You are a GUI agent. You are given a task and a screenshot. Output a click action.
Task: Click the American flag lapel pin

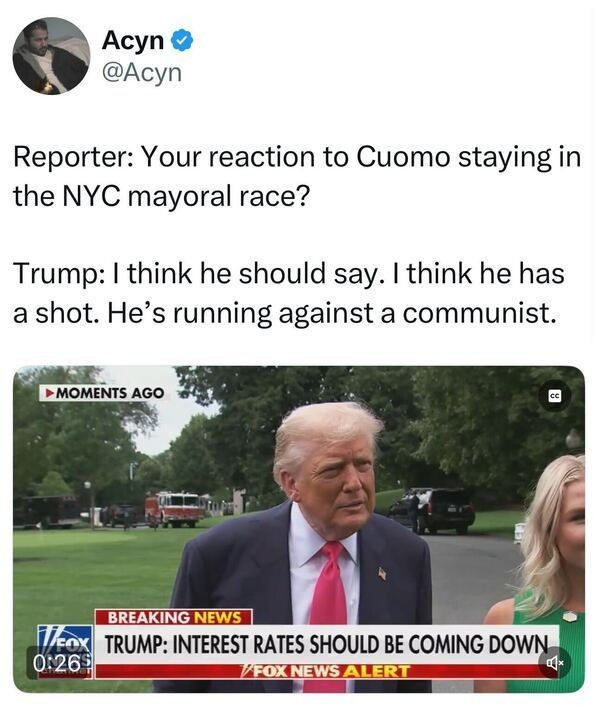(382, 574)
